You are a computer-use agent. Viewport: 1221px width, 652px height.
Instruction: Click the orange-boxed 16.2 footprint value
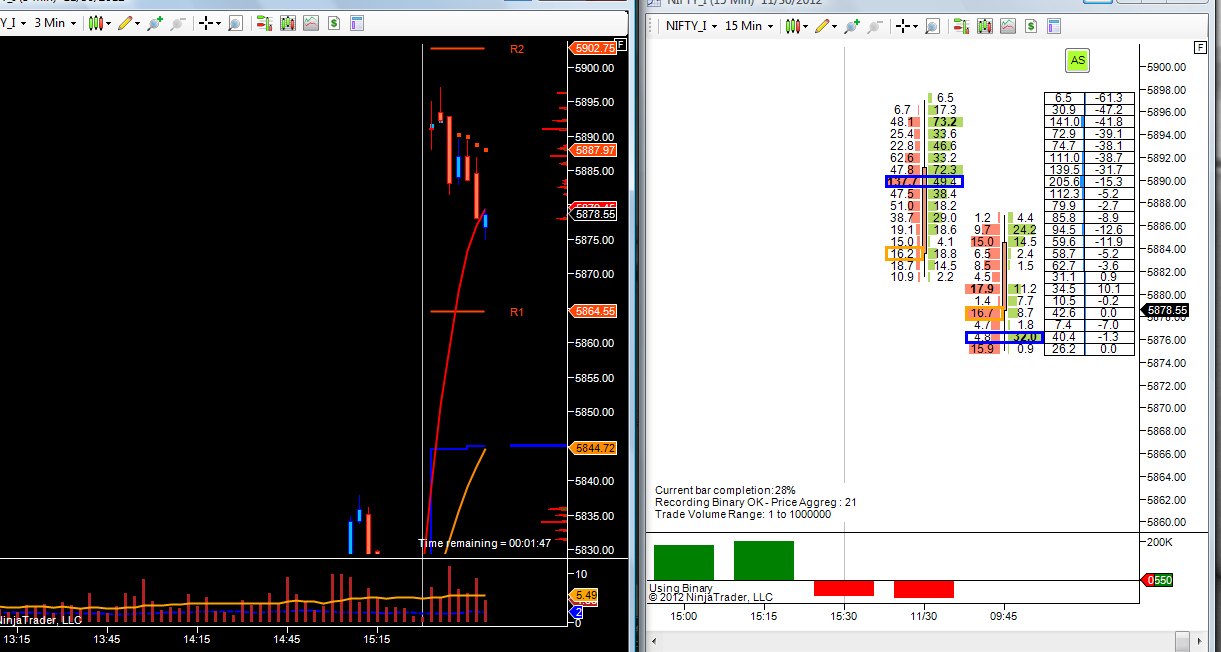tap(901, 254)
